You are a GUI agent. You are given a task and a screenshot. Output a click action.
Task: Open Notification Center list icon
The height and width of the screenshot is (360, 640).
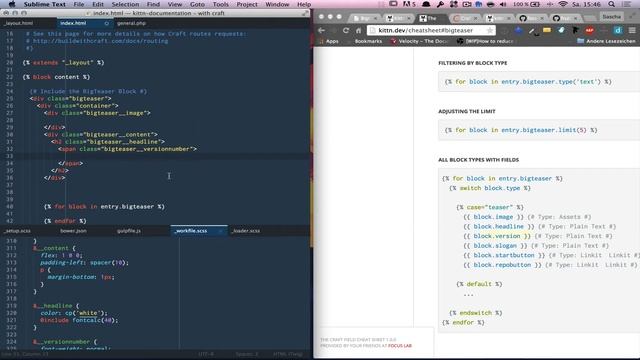coord(627,4)
